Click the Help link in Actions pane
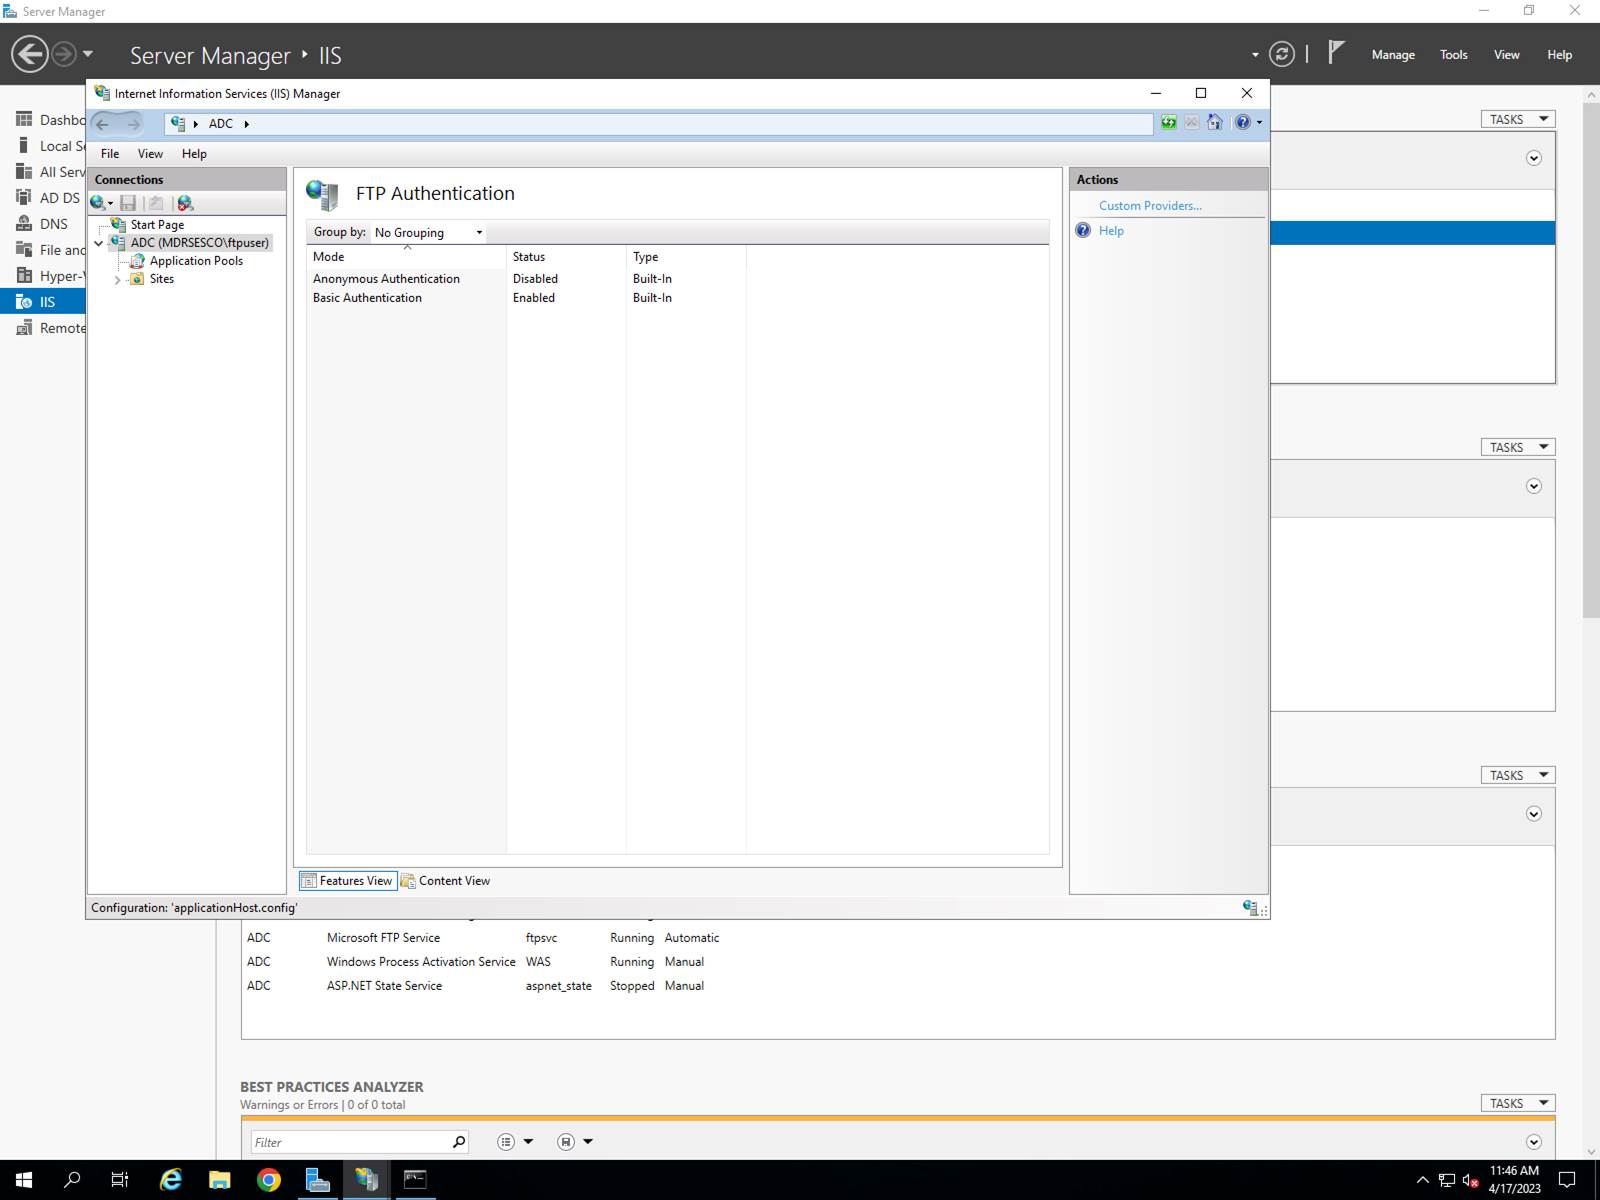1600x1200 pixels. [x=1111, y=231]
